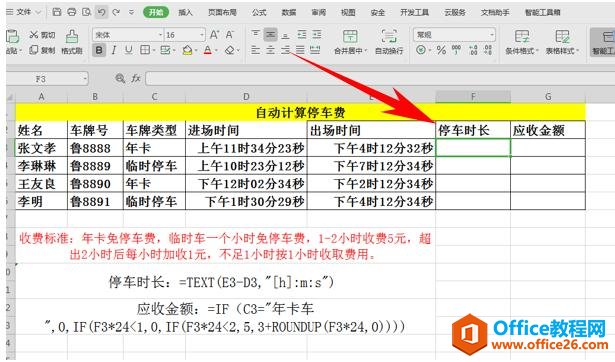Switch to the 开始 ribbon tab

point(156,13)
